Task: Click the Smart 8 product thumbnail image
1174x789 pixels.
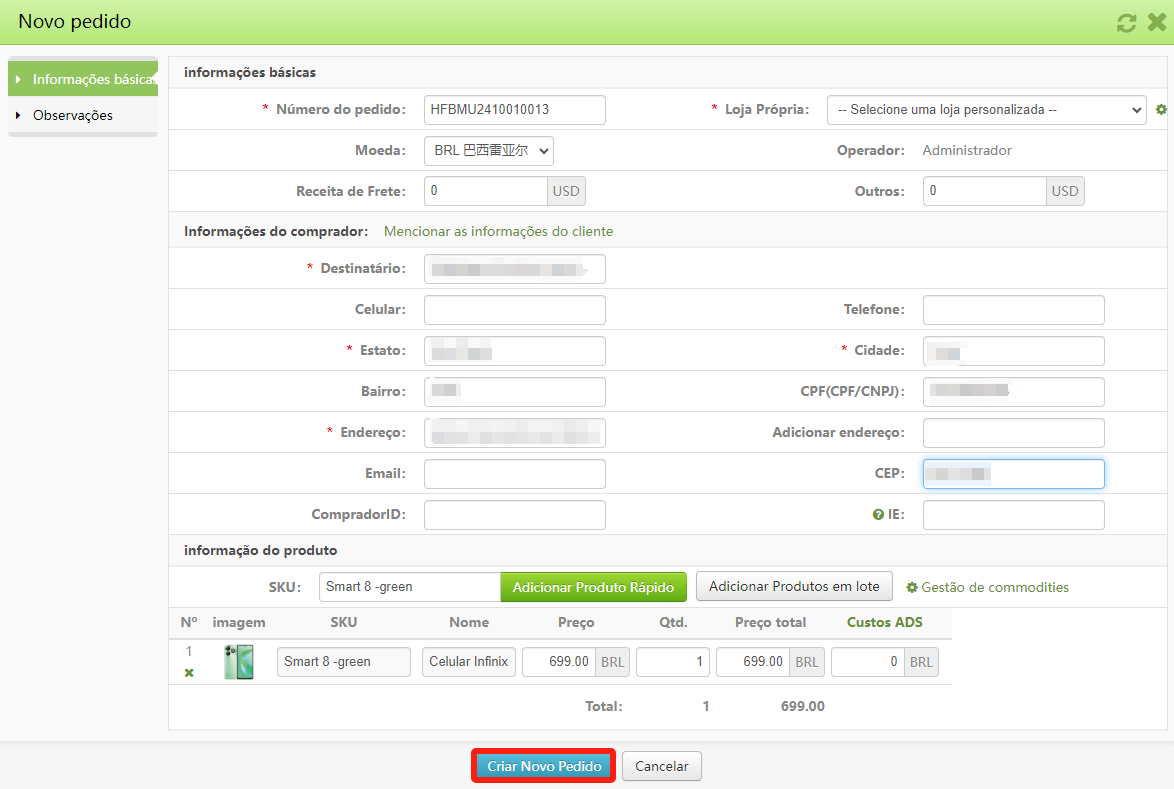Action: pyautogui.click(x=238, y=661)
